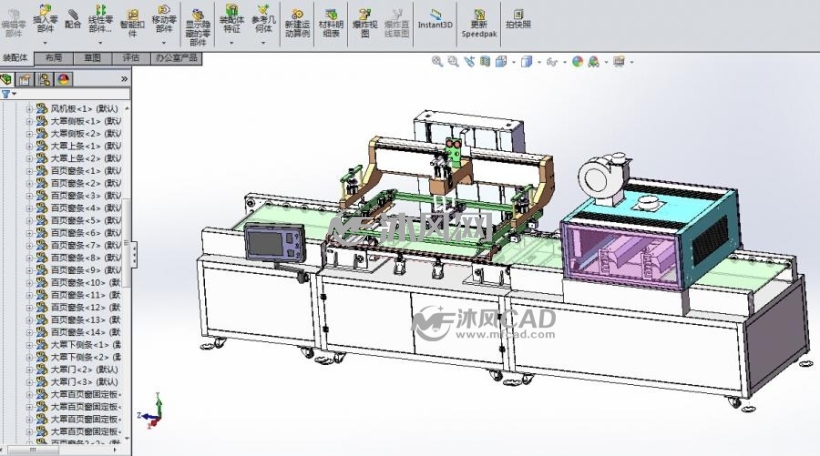
Task: Open 材料明细表 (Bill of Materials)
Action: (x=331, y=23)
